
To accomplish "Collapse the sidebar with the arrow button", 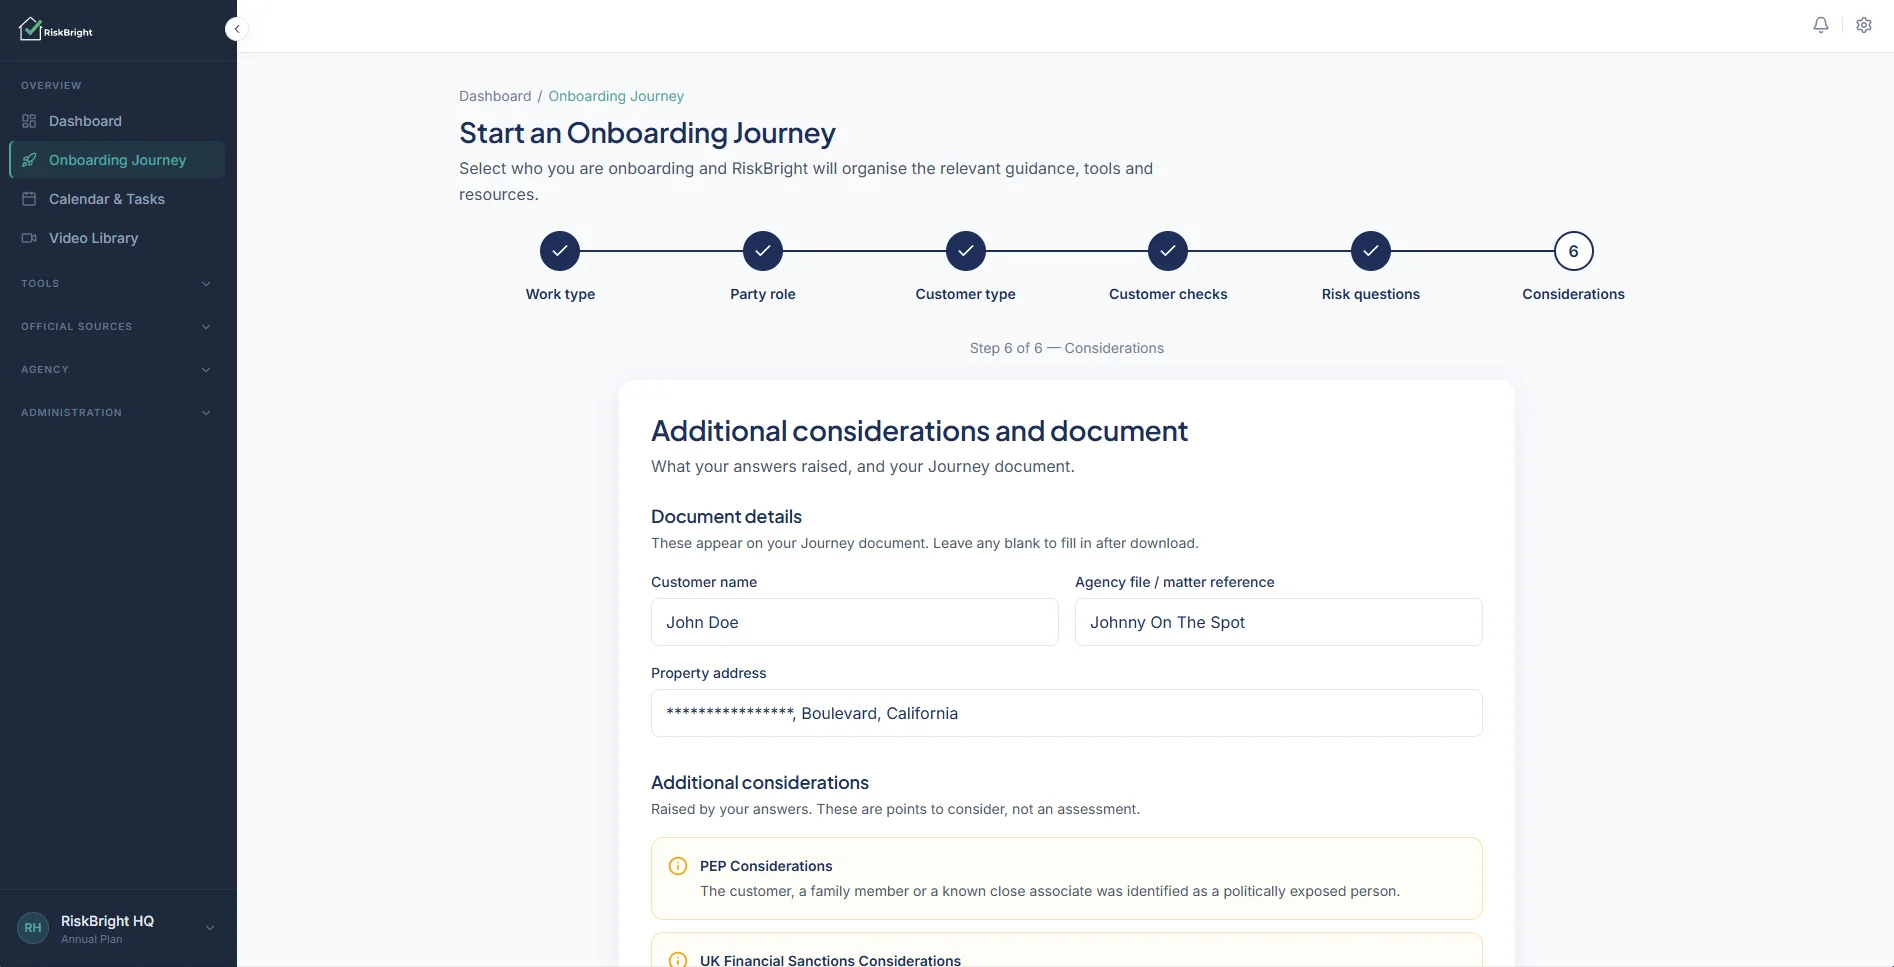I will click(x=237, y=29).
